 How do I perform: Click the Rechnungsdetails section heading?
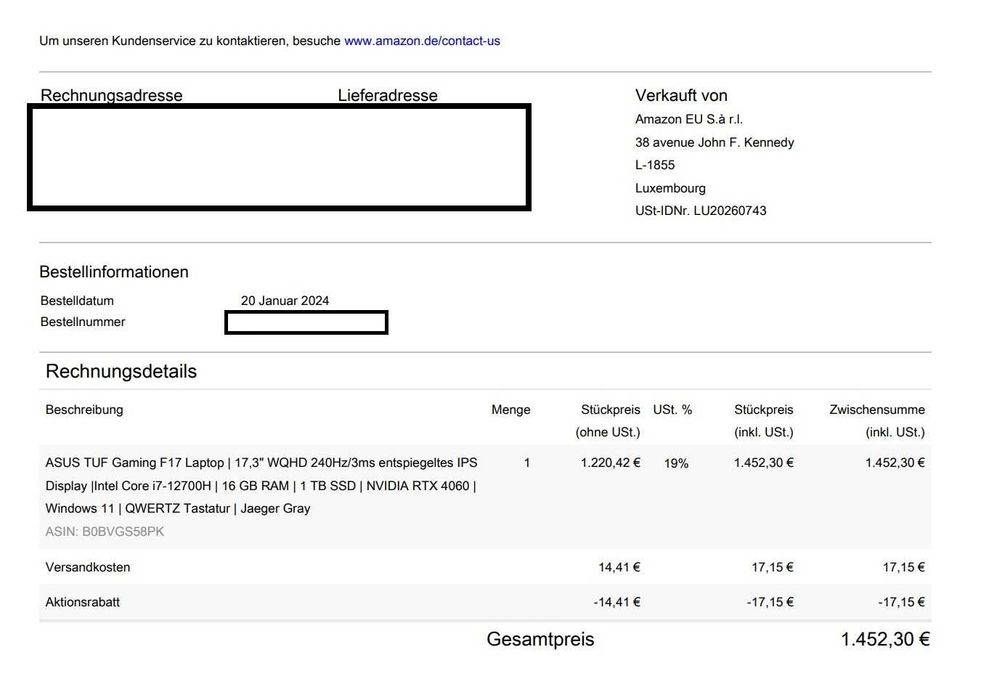(121, 372)
